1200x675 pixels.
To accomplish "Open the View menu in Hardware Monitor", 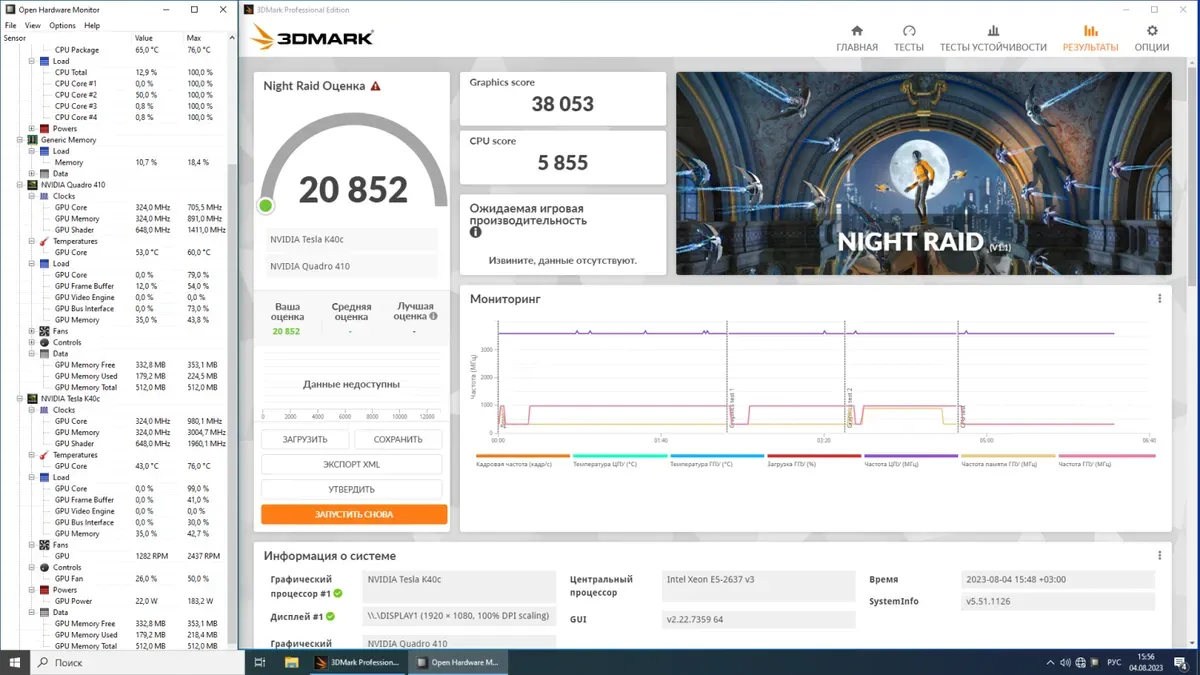I will (33, 25).
